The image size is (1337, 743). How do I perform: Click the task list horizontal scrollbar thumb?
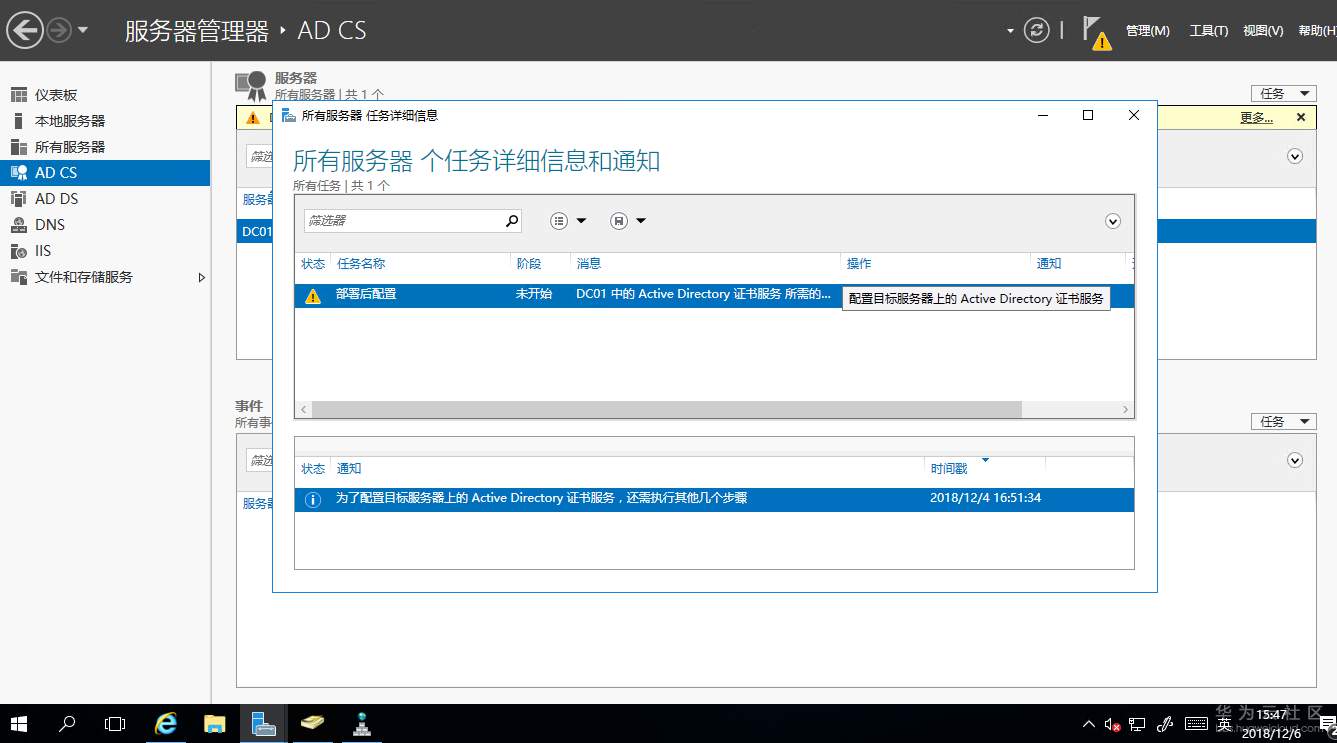point(666,410)
